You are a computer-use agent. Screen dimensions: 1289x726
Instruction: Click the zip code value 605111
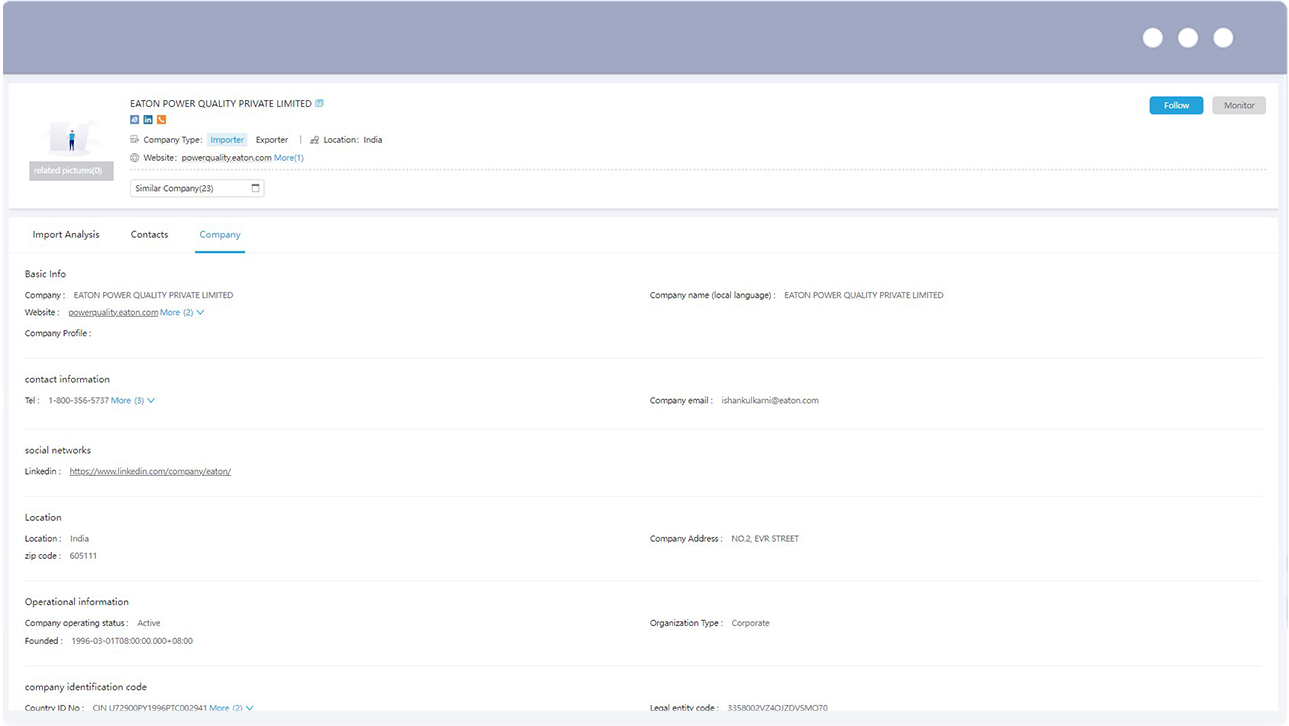(x=84, y=556)
